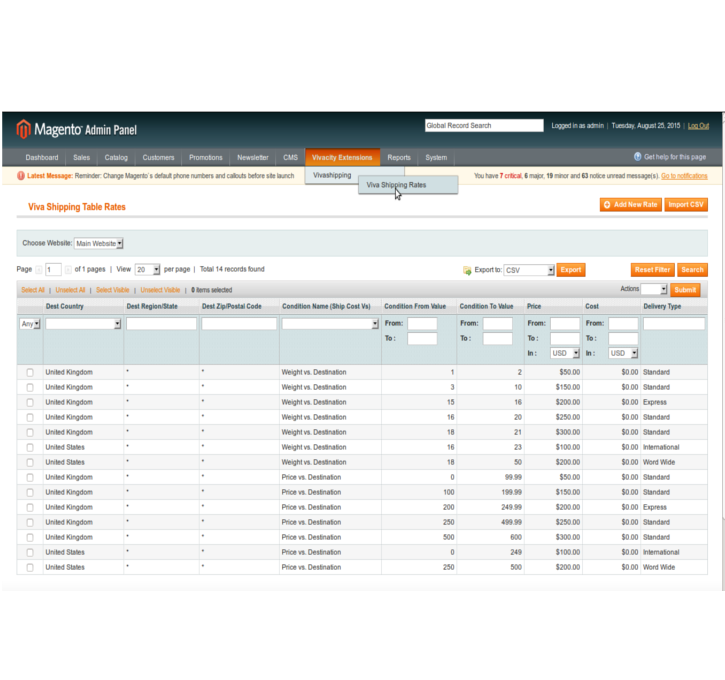Tick checkbox for United Kingdom weight 3 to 10 row
The width and height of the screenshot is (725, 680).
[x=30, y=387]
